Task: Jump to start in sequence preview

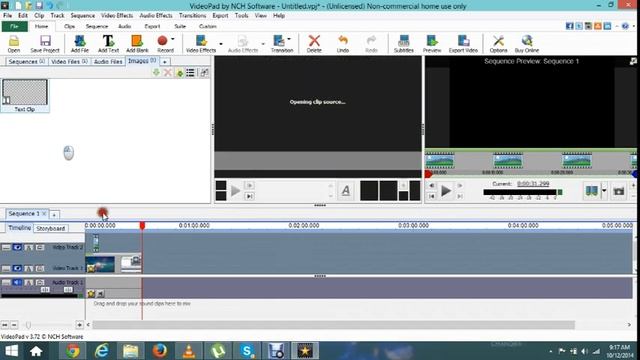Action: 432,196
